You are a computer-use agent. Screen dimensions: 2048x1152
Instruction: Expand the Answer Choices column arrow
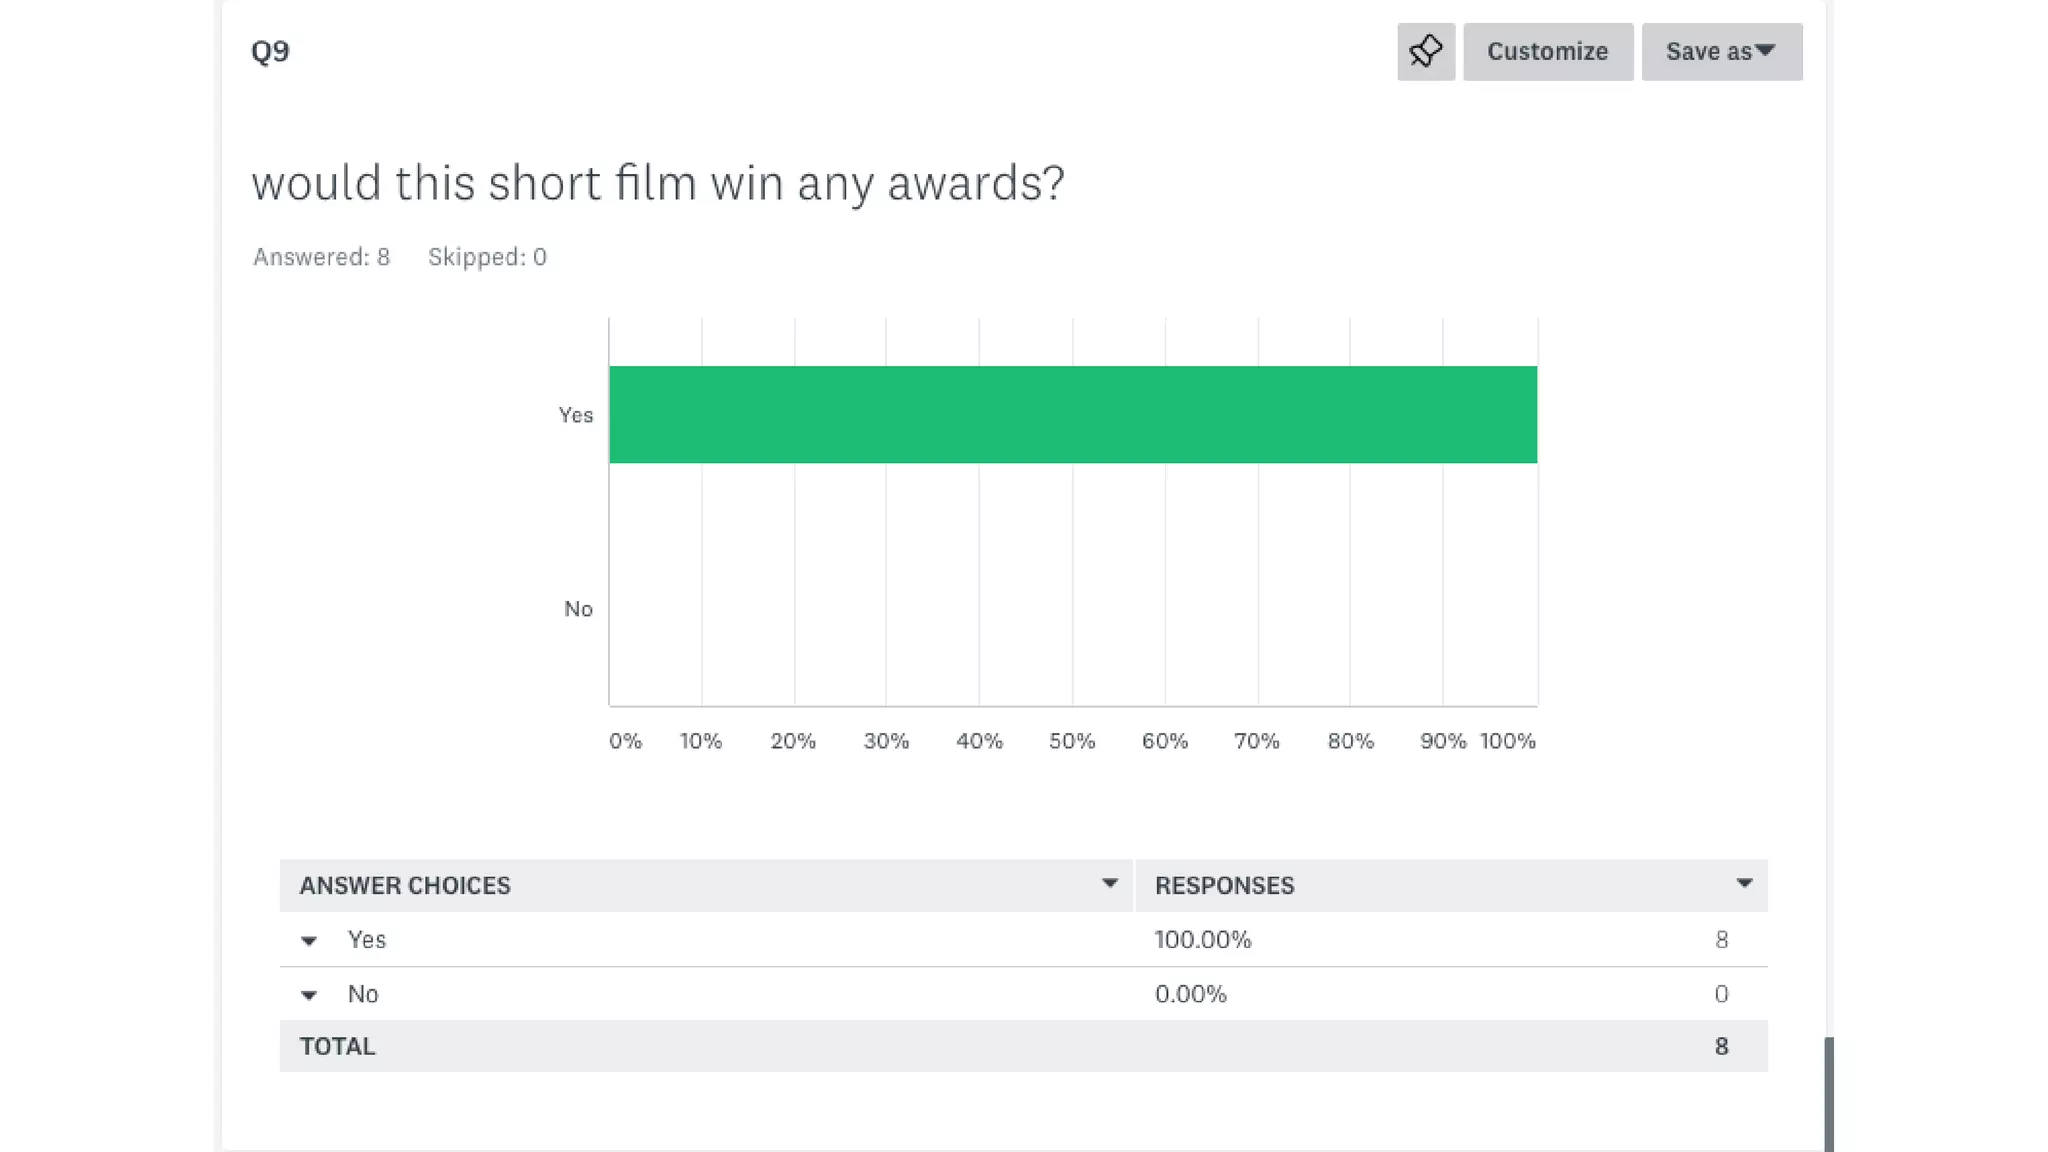tap(1109, 884)
